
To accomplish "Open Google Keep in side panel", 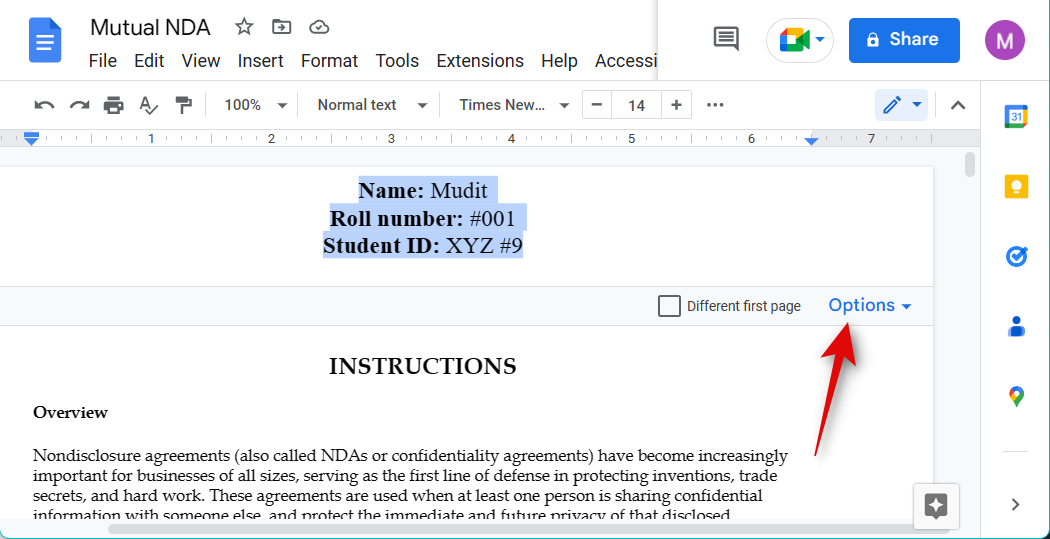I will 1016,187.
